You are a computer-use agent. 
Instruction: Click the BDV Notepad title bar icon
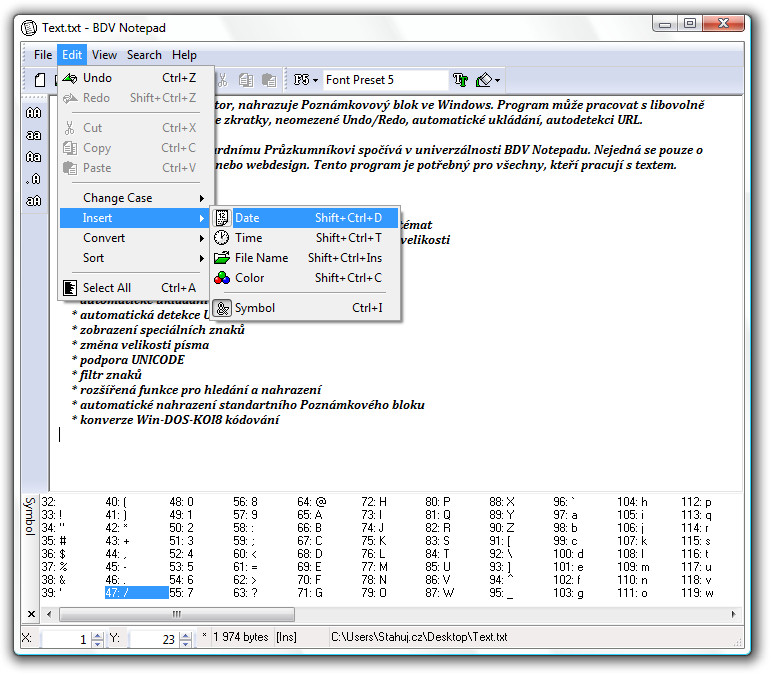tap(29, 28)
